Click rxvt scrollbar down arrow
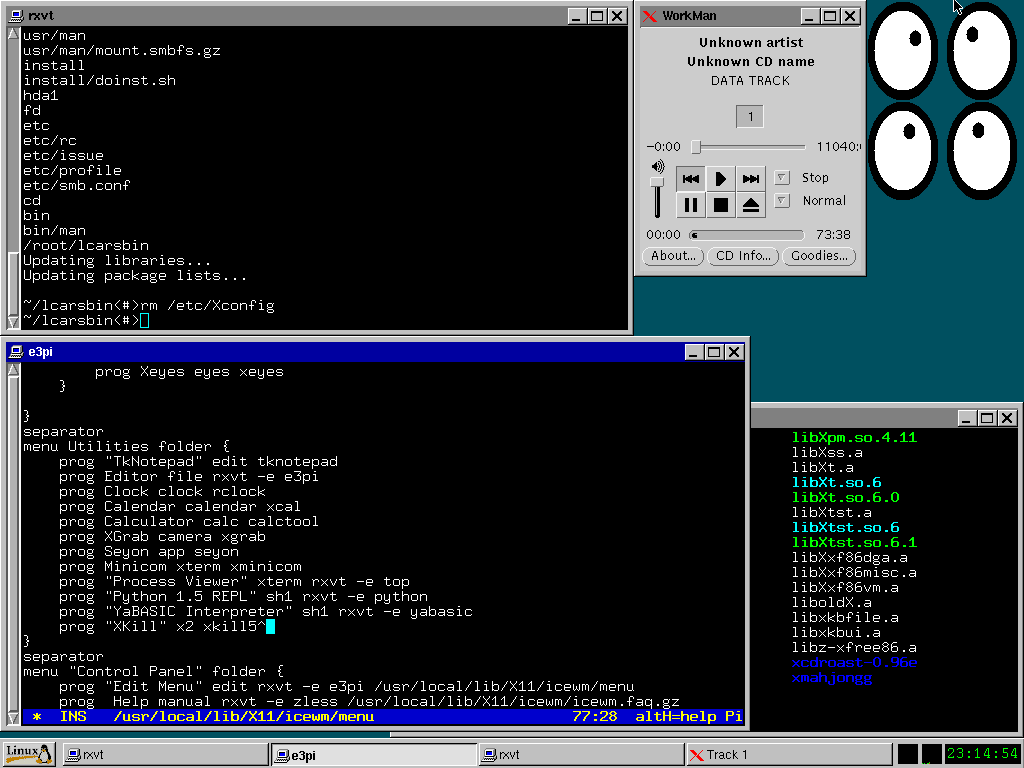The height and width of the screenshot is (768, 1024). pyautogui.click(x=13, y=321)
